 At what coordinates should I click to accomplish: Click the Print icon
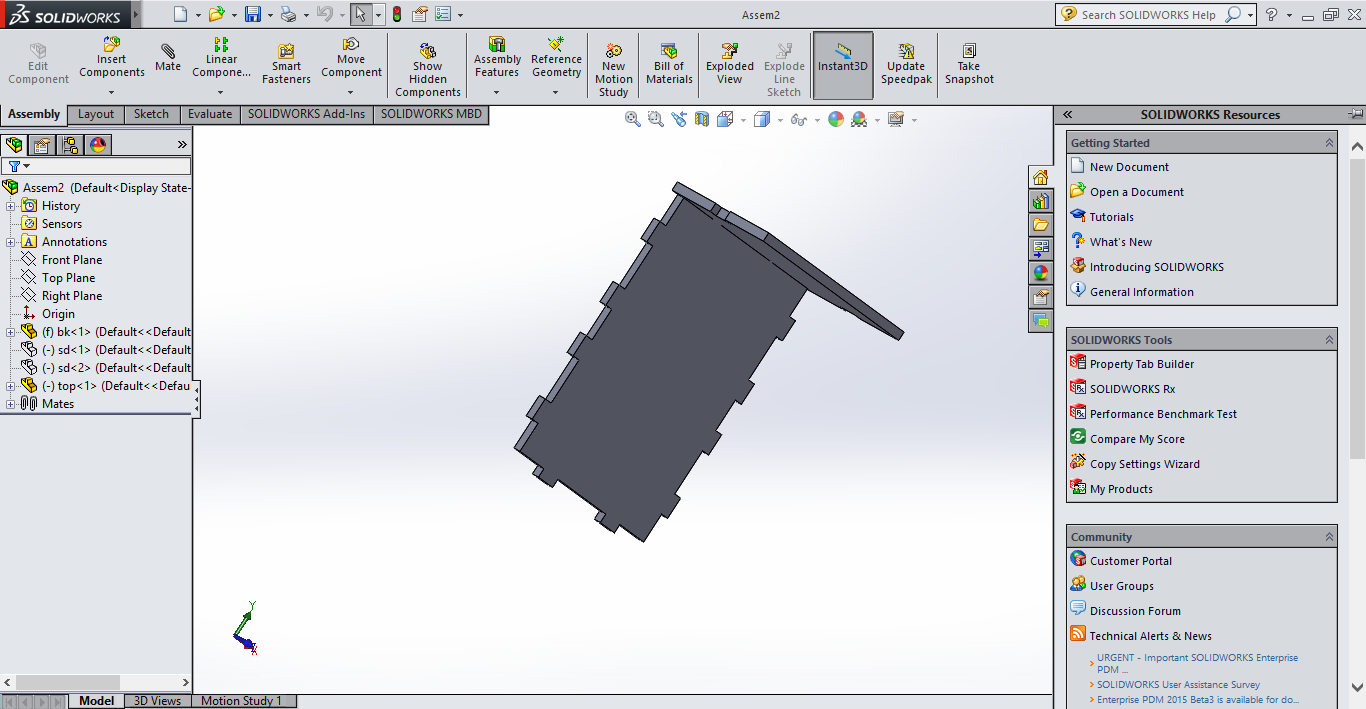(x=288, y=14)
